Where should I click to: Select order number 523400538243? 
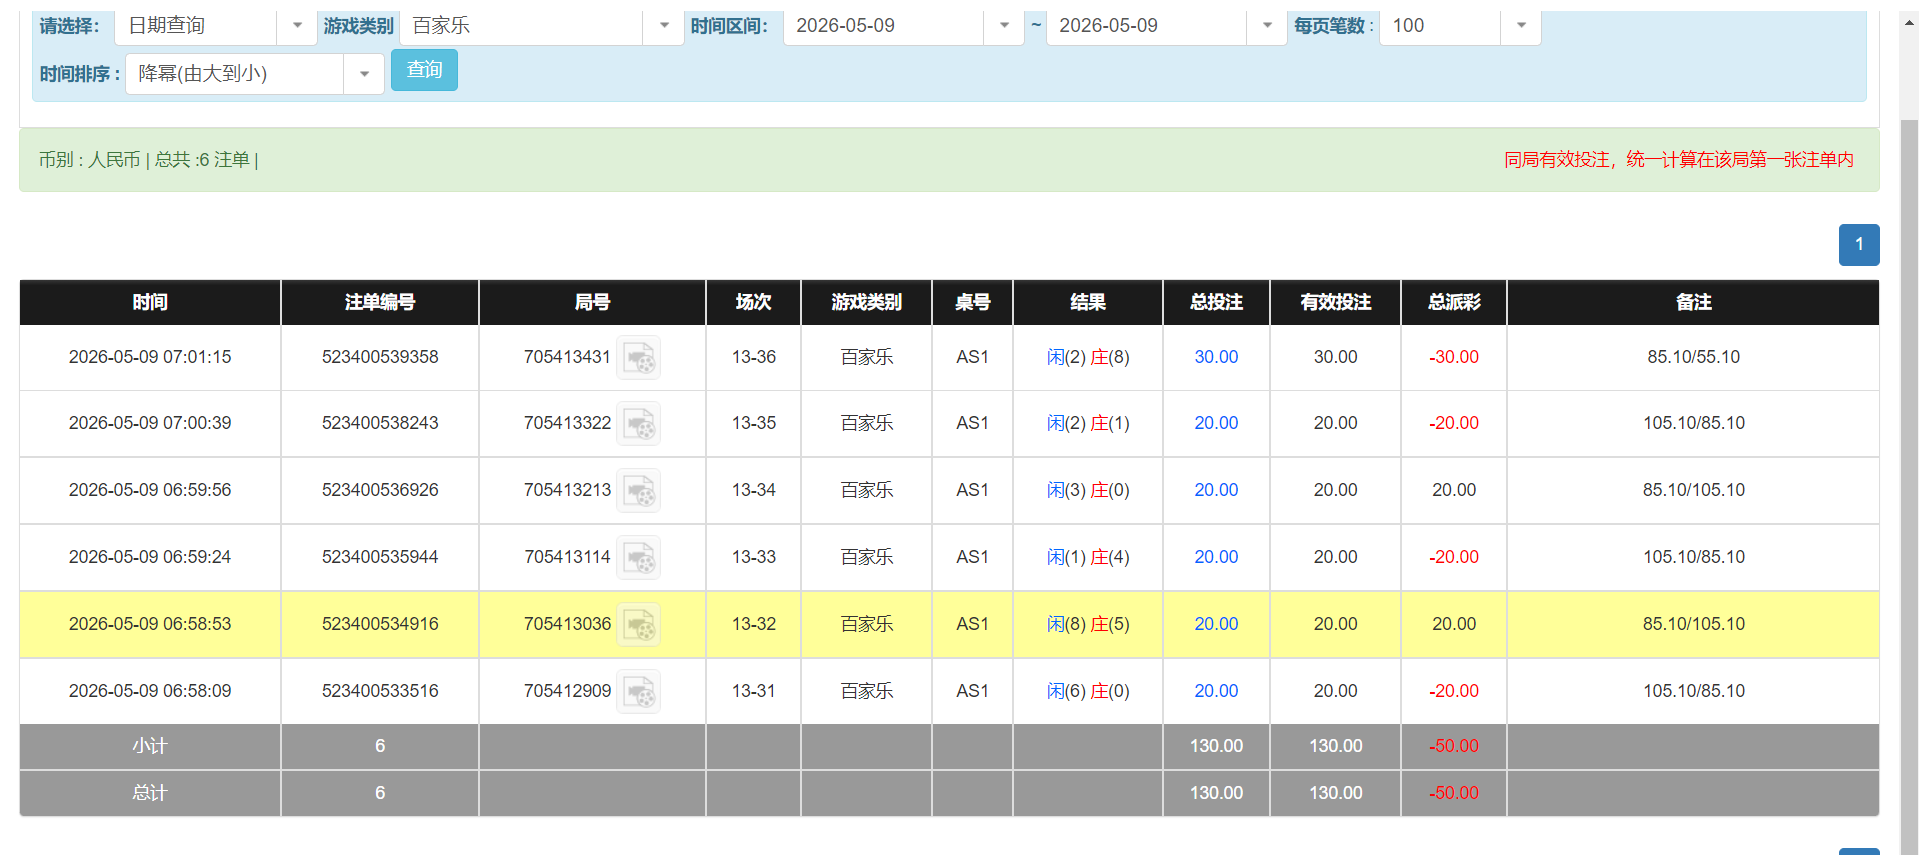pyautogui.click(x=380, y=423)
